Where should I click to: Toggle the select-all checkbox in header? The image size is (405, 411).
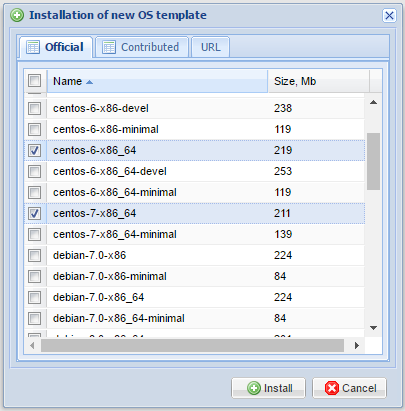34,81
